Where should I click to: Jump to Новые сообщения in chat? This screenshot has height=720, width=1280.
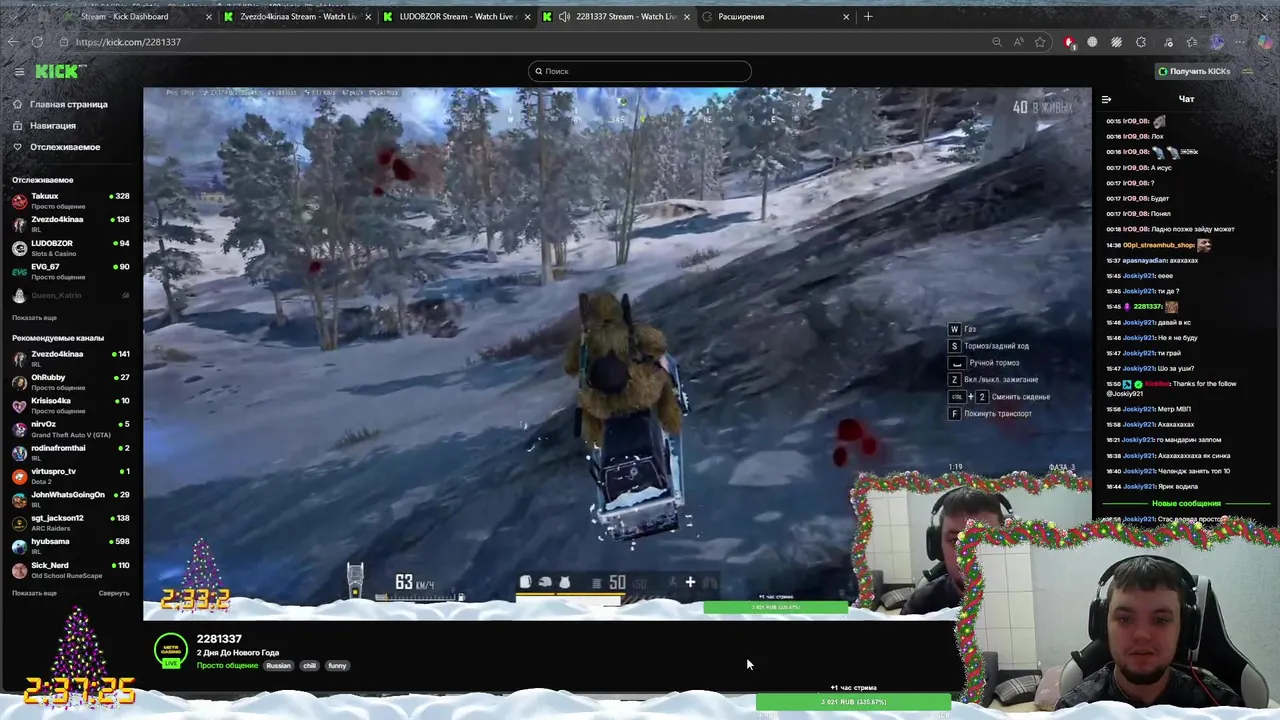[x=1186, y=503]
